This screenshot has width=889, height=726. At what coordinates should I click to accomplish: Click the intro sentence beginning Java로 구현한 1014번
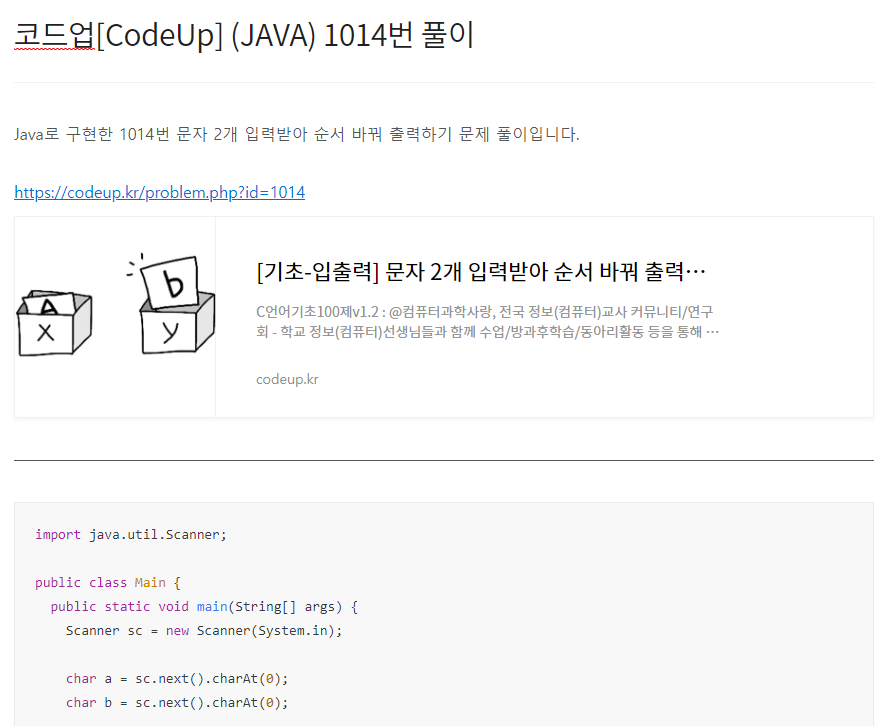(x=297, y=134)
